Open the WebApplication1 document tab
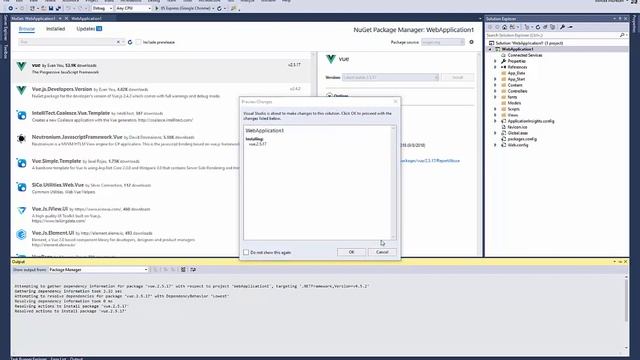 pos(86,18)
